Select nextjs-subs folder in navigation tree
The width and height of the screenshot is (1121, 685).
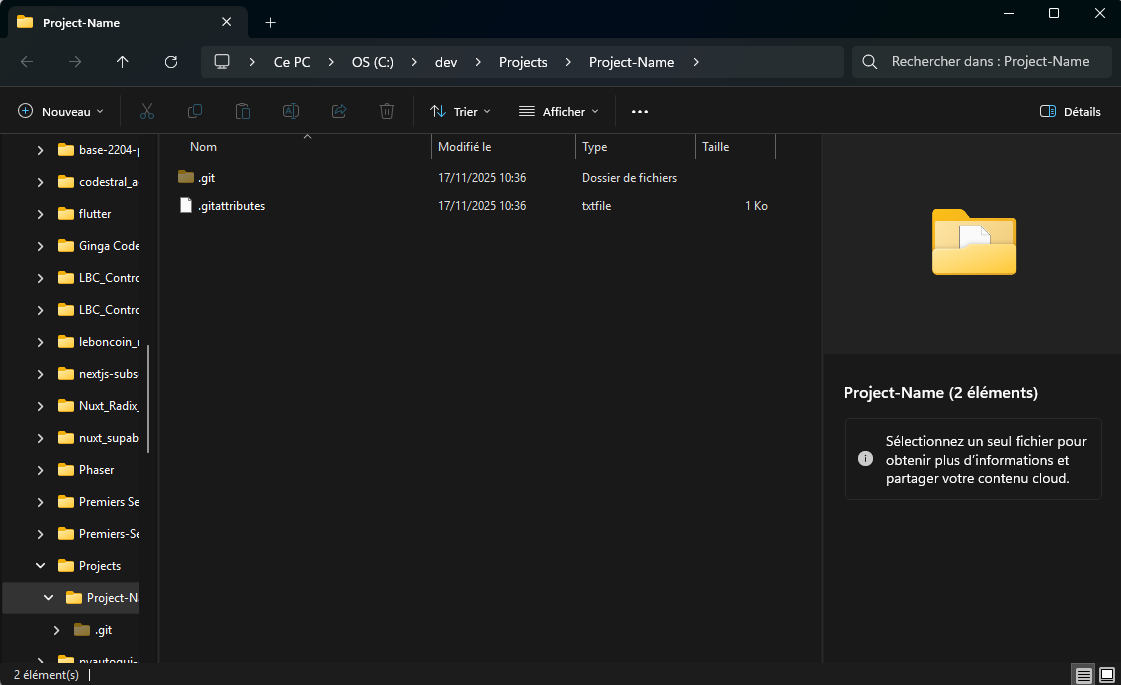click(98, 374)
